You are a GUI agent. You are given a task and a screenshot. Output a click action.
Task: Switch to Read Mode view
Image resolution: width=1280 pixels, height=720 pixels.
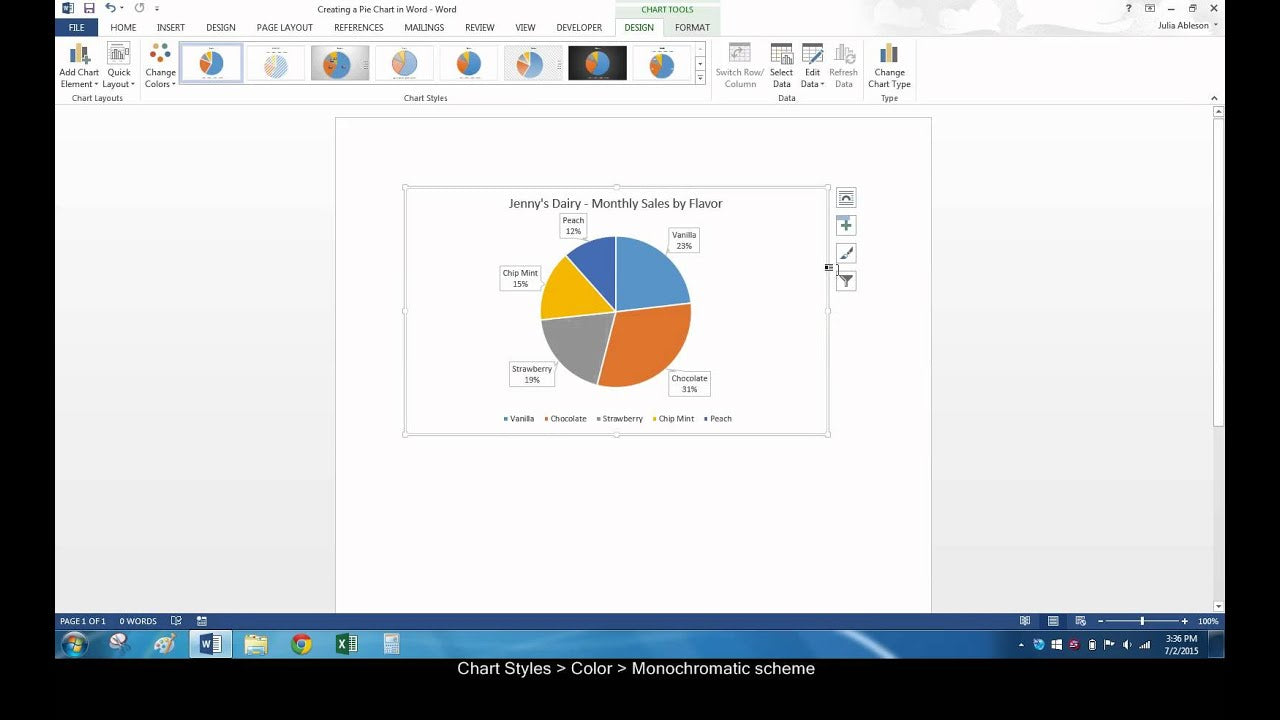coord(1025,621)
